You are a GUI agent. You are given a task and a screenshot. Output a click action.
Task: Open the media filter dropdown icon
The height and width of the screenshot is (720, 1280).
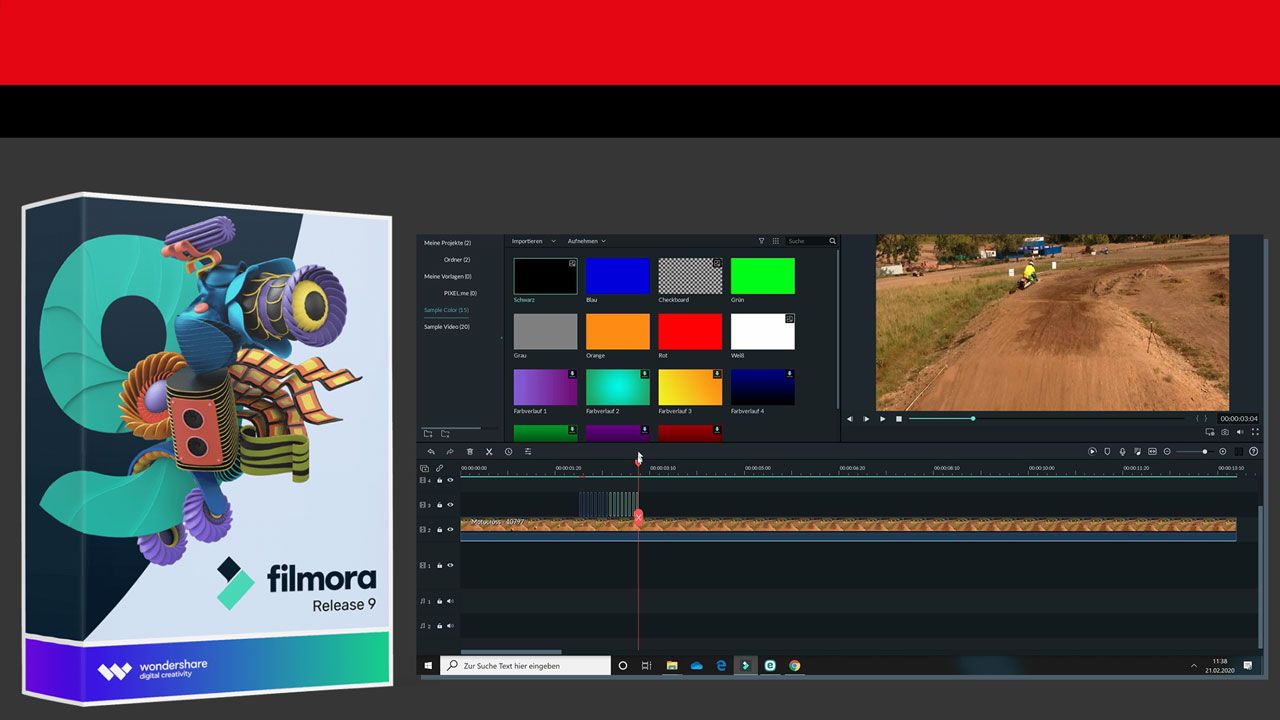(x=762, y=241)
